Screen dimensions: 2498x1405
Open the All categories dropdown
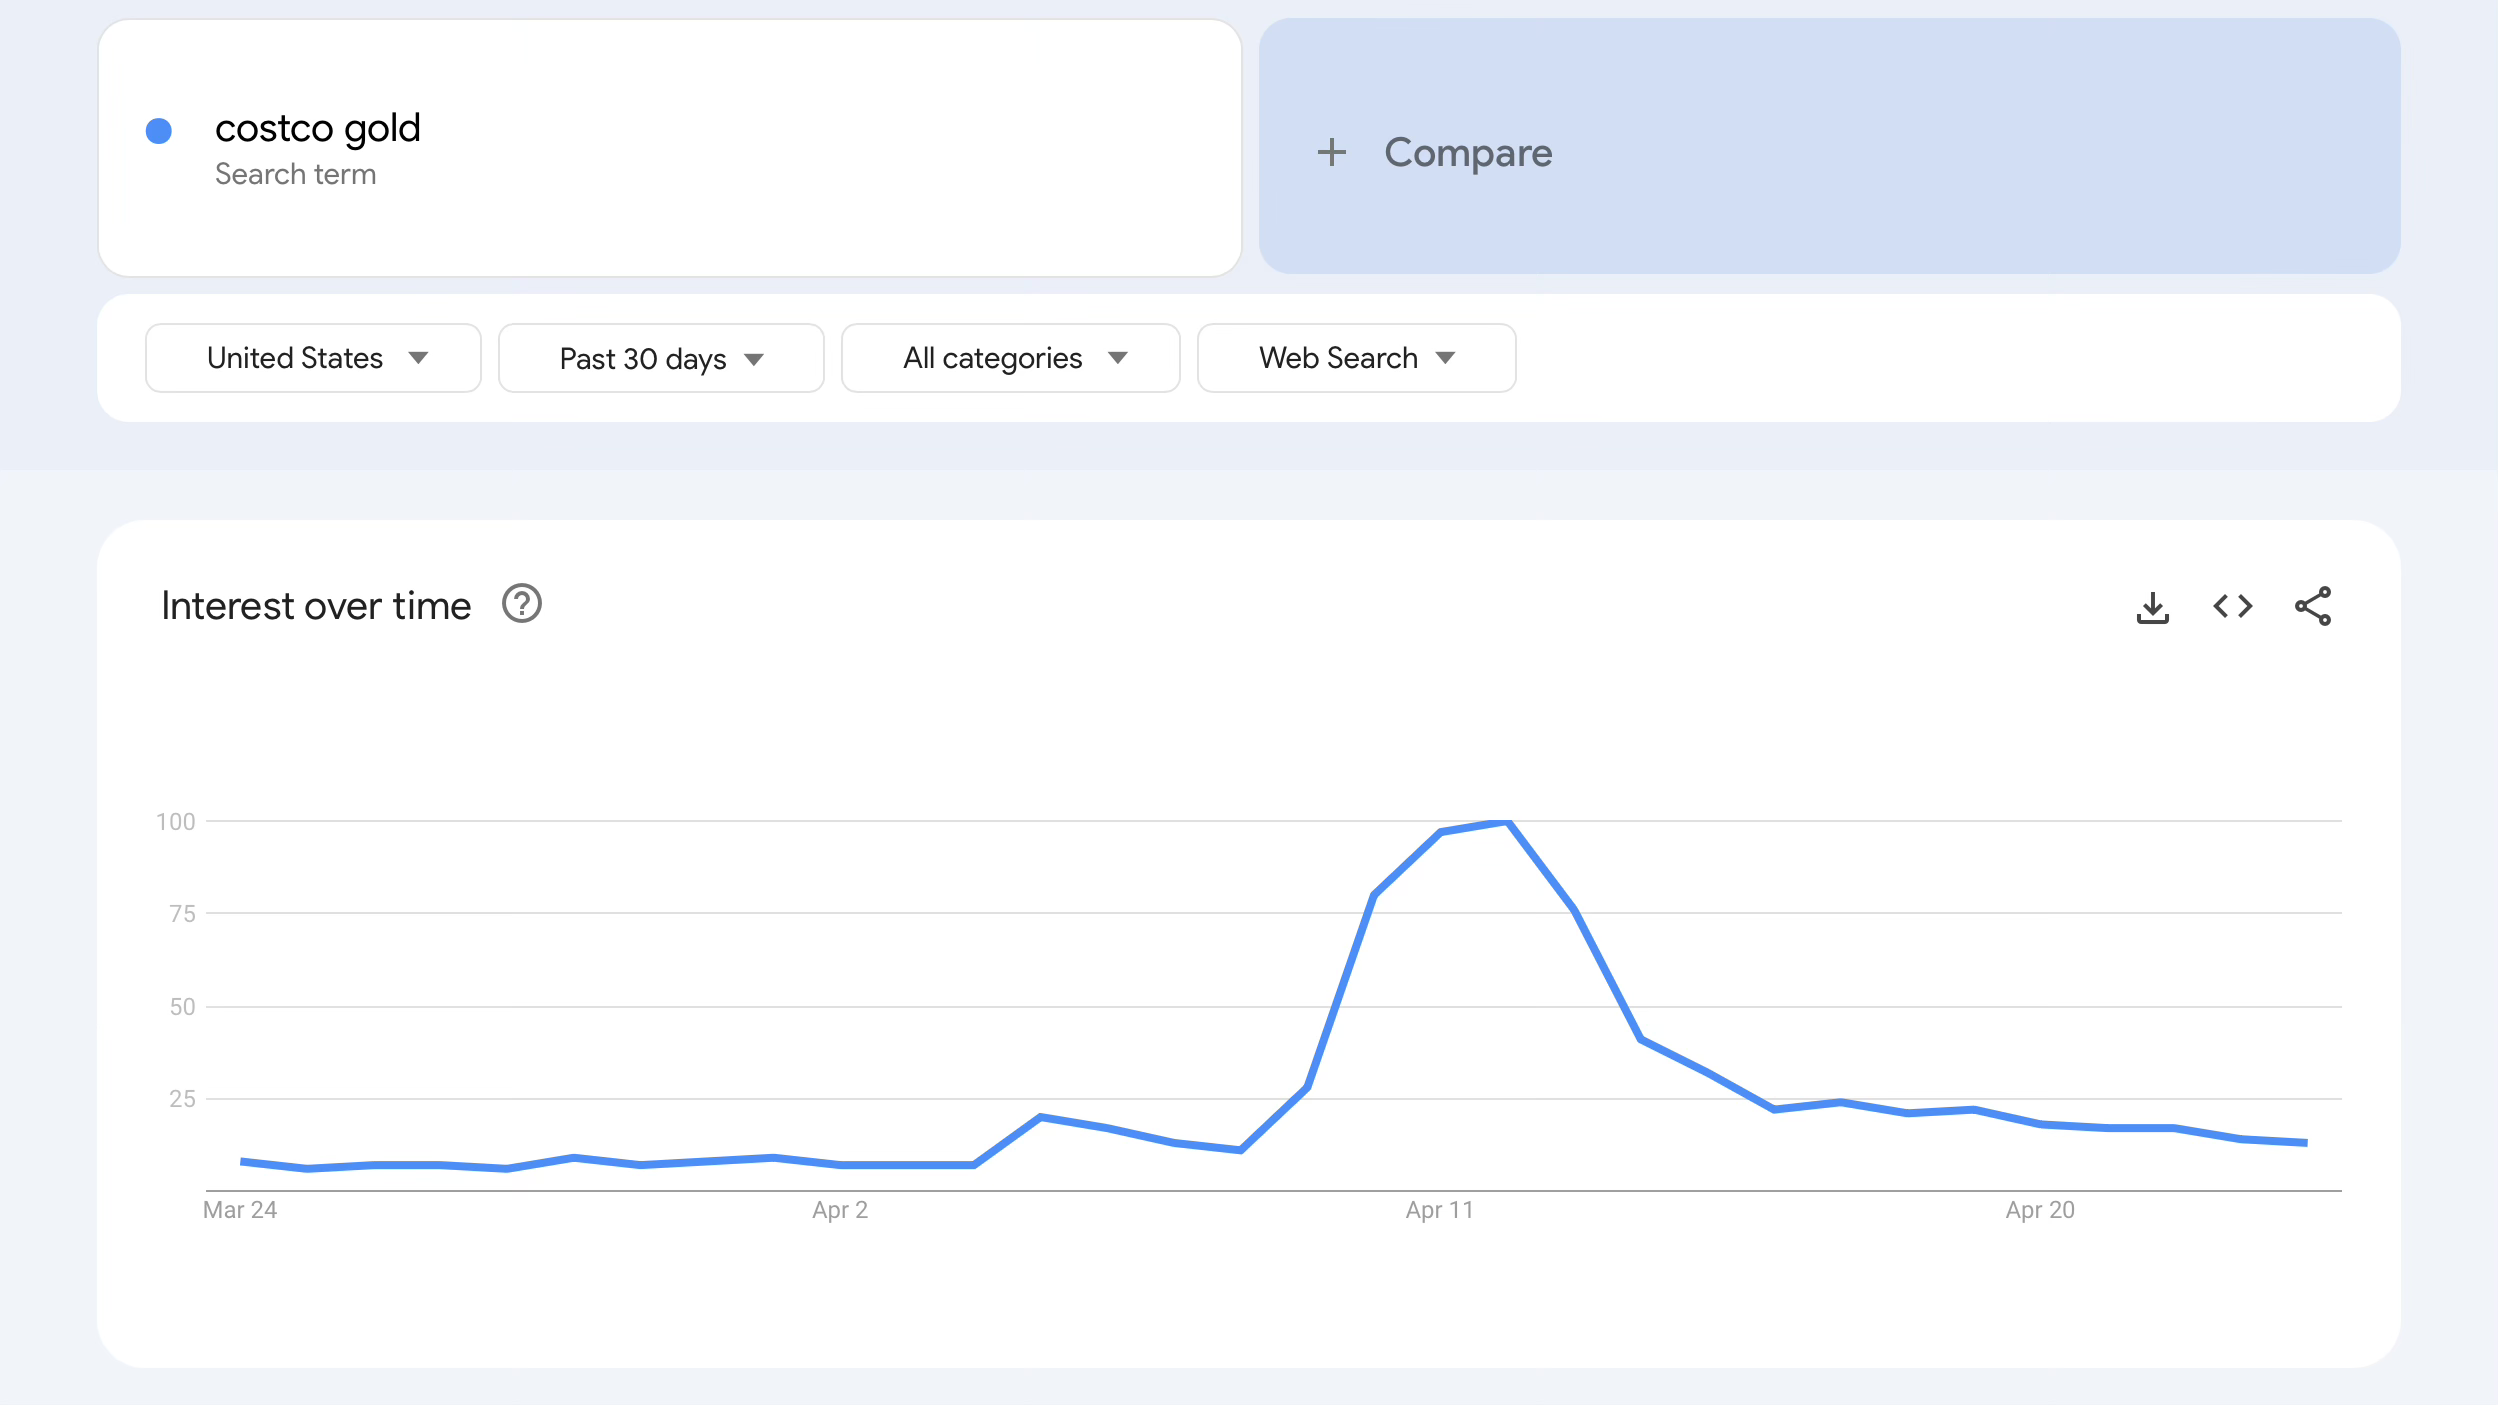[1010, 358]
